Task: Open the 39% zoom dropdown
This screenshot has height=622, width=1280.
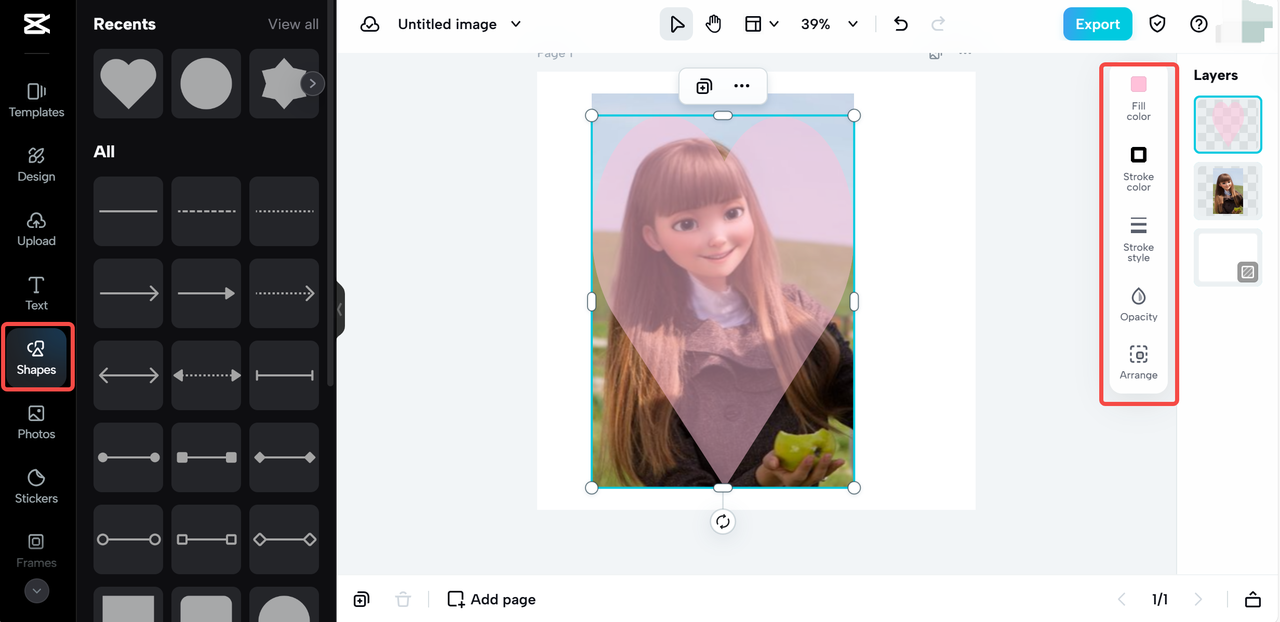Action: pos(829,24)
